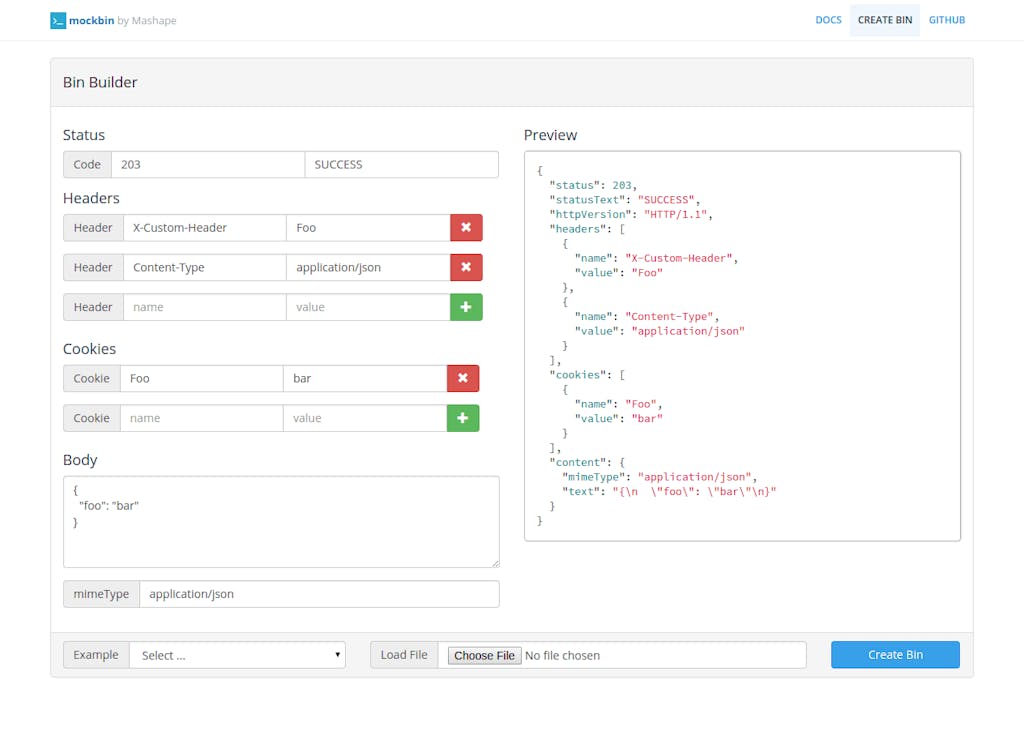Click the Choose File button
1024x748 pixels.
[484, 655]
